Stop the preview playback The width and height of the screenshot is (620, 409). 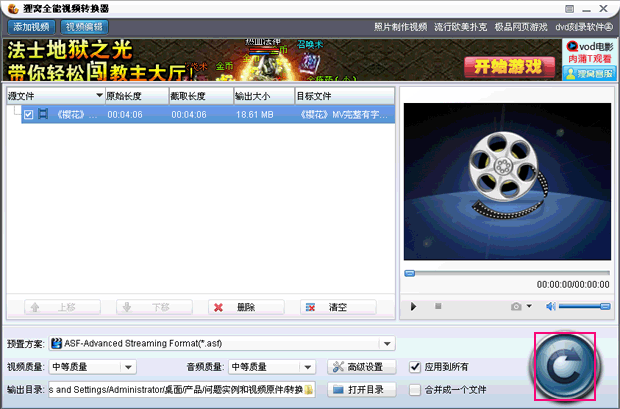(438, 306)
